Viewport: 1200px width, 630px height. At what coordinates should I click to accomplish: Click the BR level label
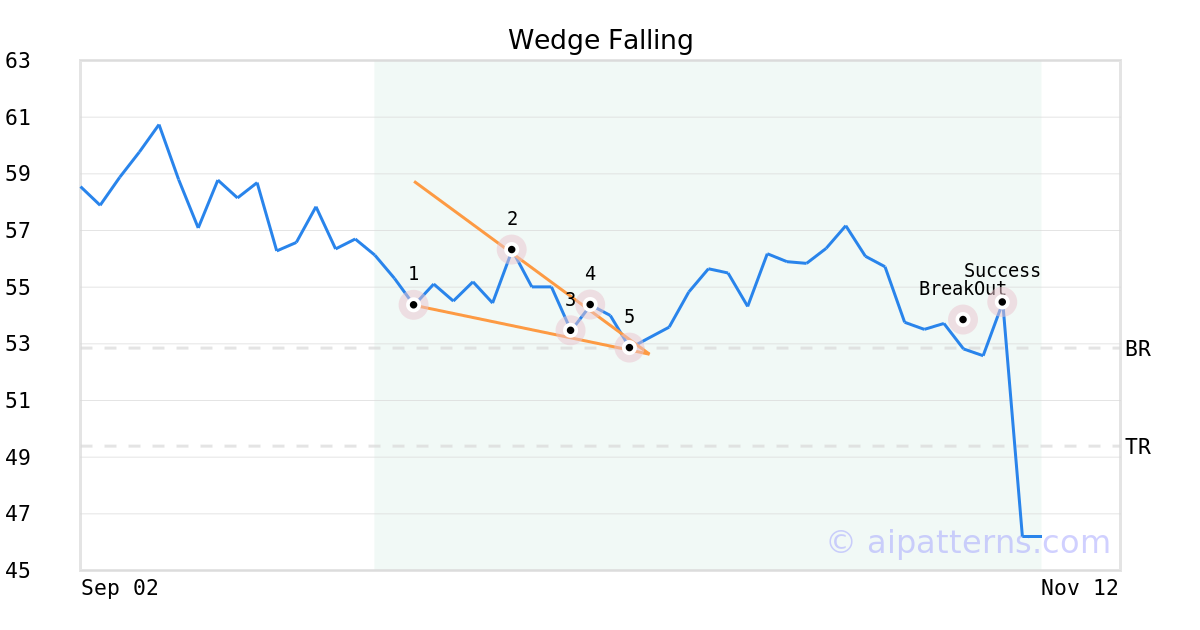click(1137, 349)
